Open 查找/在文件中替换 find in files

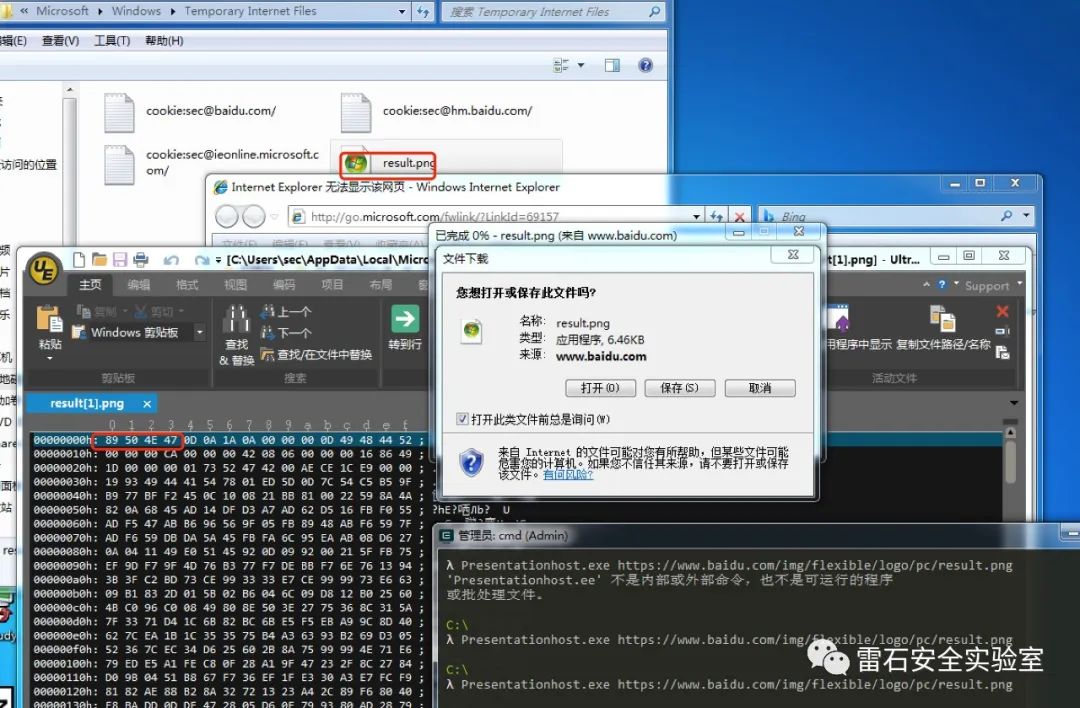pos(316,355)
